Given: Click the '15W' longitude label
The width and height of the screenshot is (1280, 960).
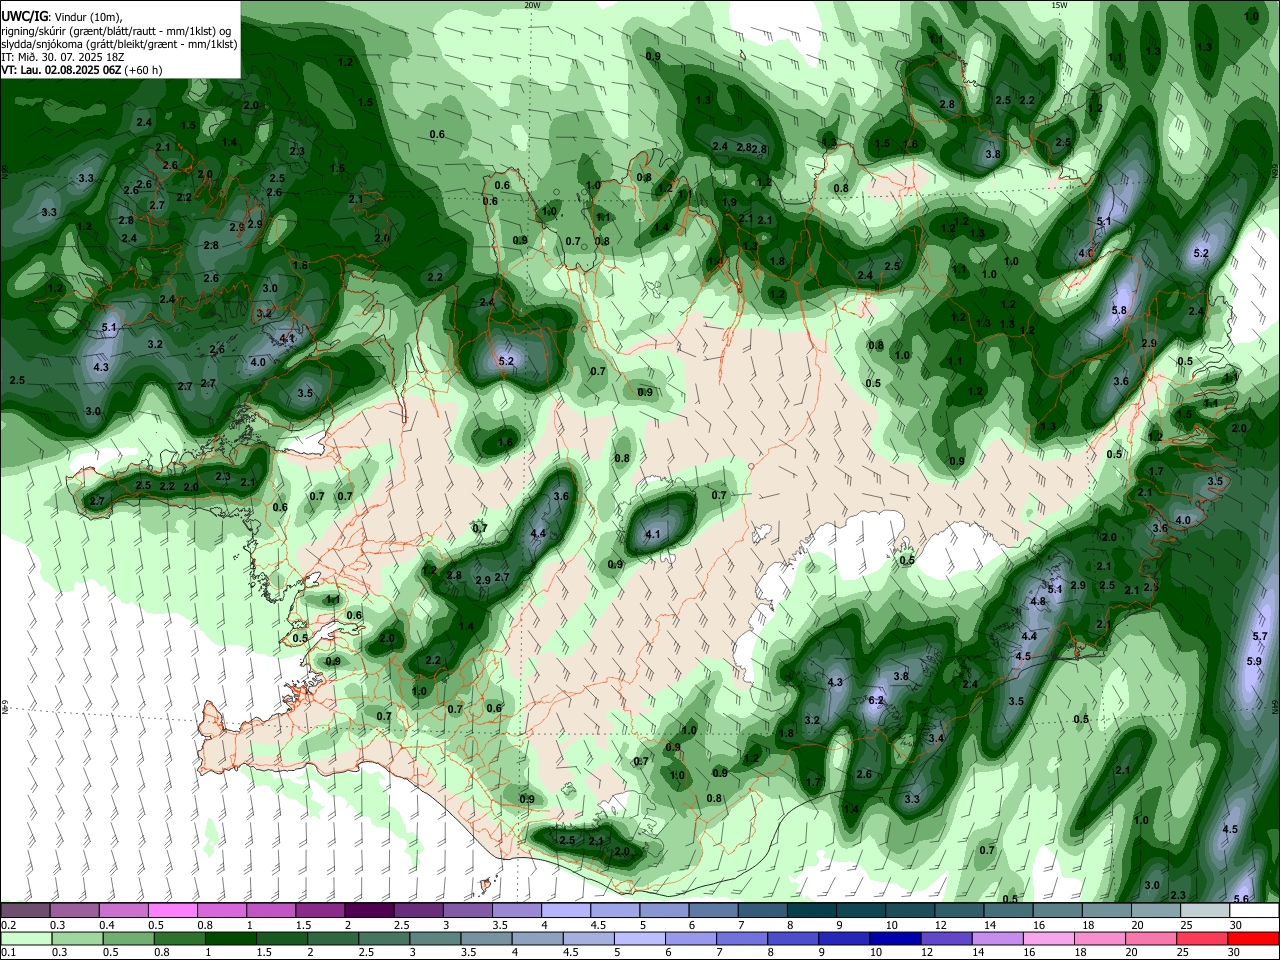Looking at the screenshot, I should click(1059, 5).
